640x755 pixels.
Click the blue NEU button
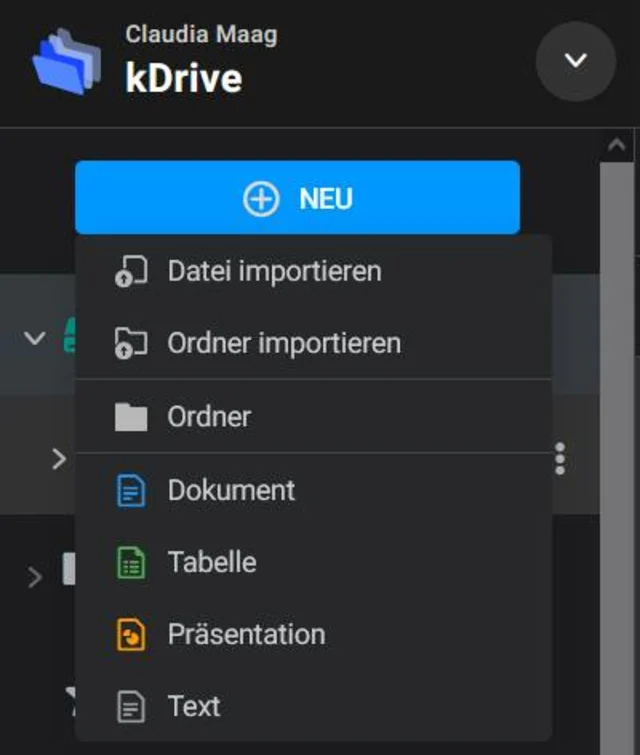(298, 197)
